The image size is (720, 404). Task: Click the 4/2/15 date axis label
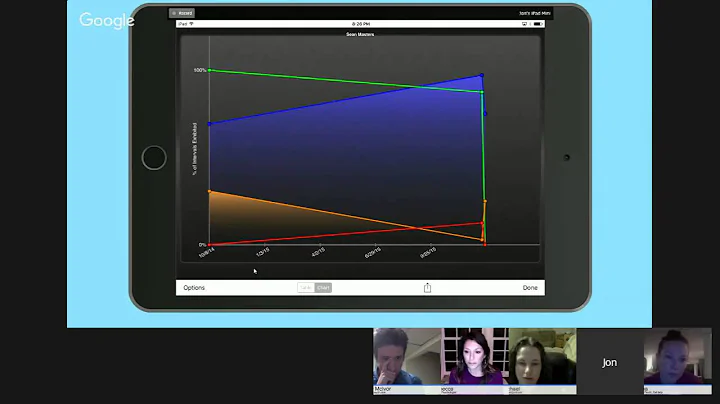click(318, 252)
